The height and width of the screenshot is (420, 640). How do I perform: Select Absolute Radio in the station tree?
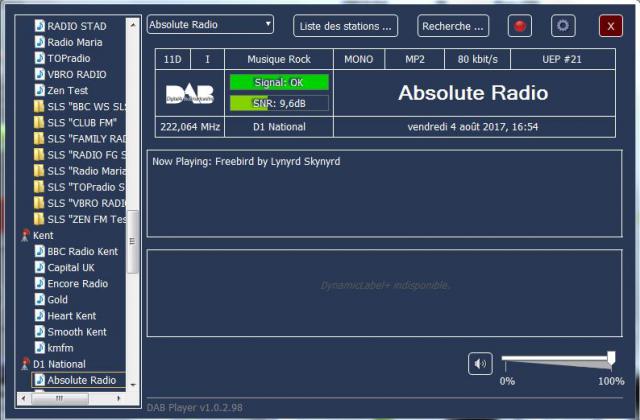point(82,380)
